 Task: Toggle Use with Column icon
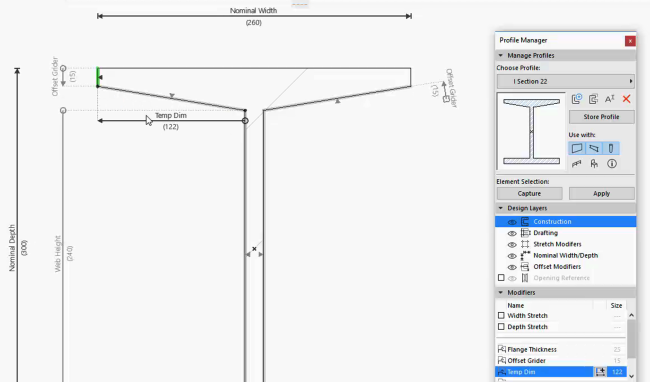point(611,148)
